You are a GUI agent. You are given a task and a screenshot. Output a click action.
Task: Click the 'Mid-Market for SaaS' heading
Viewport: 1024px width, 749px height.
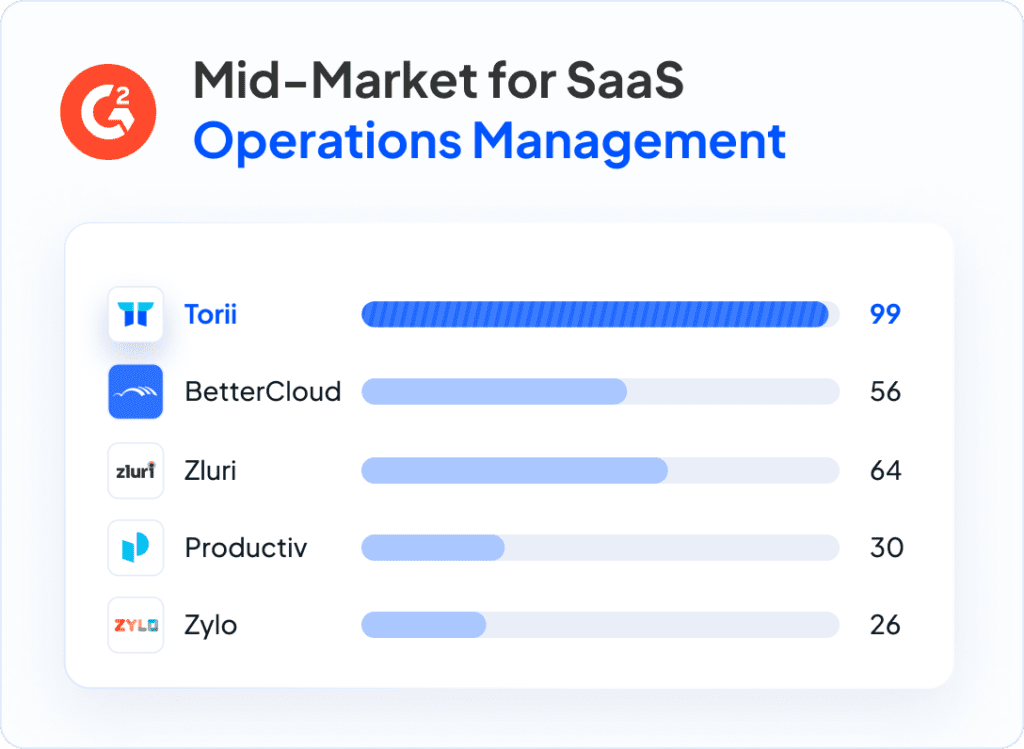pyautogui.click(x=439, y=80)
